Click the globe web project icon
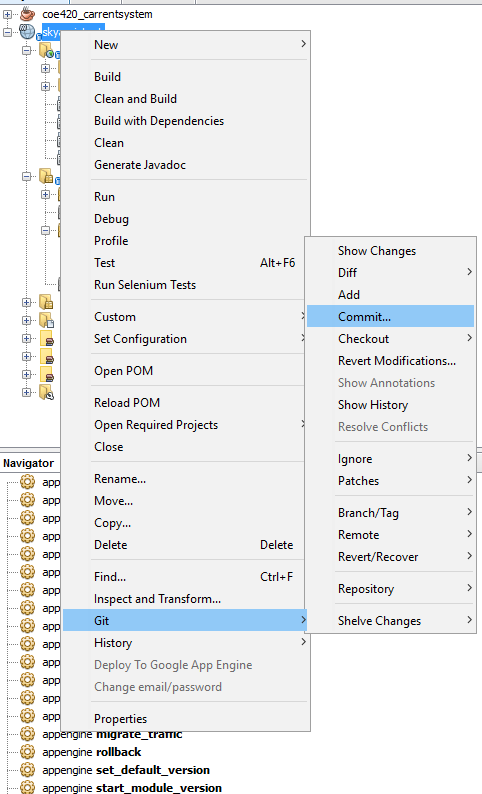 (27, 32)
